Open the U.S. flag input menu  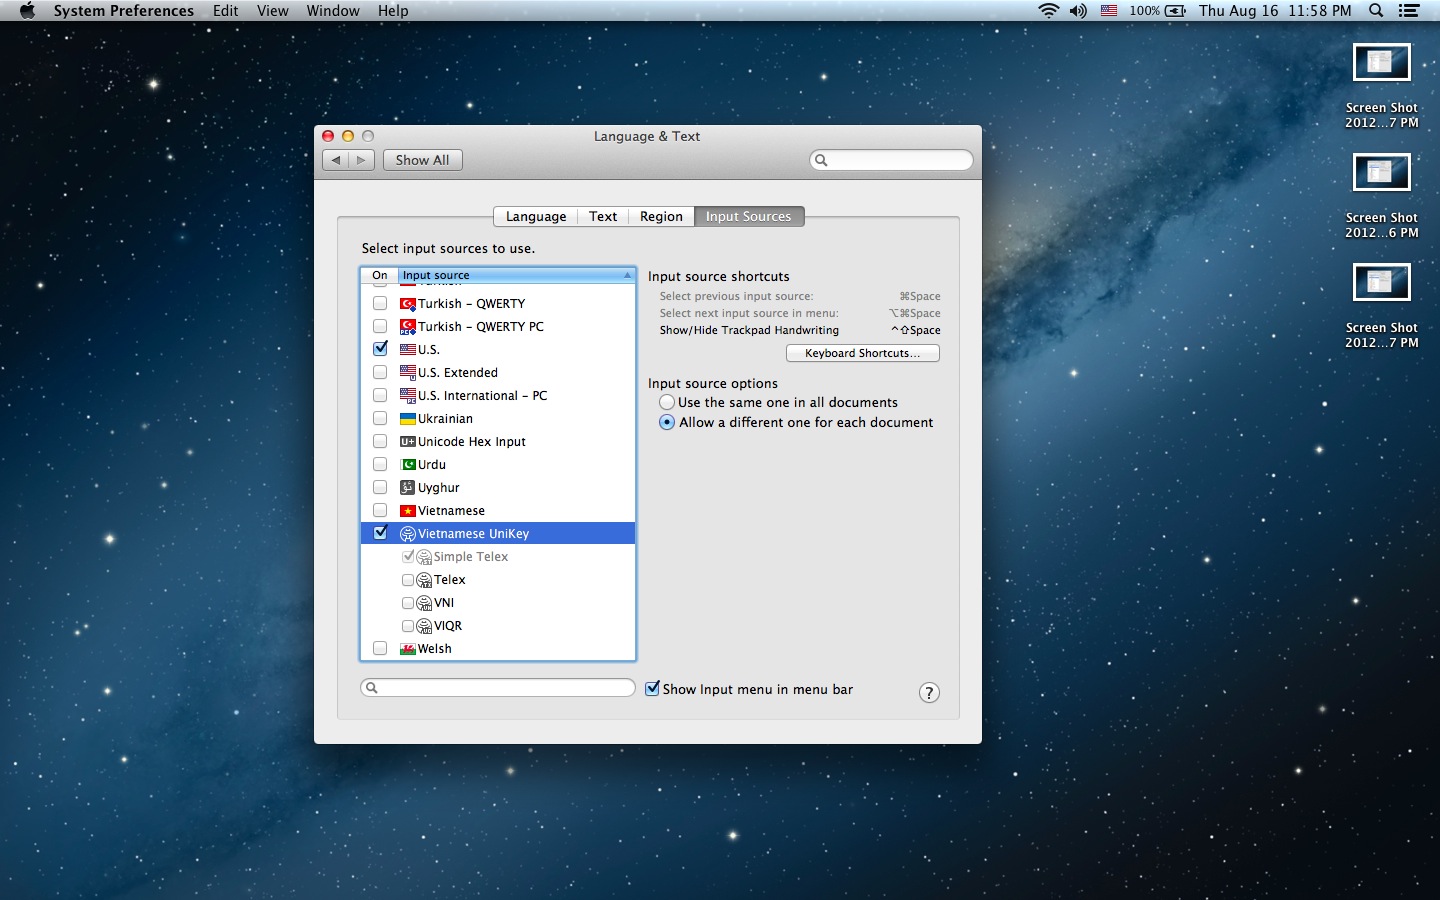[x=1109, y=10]
